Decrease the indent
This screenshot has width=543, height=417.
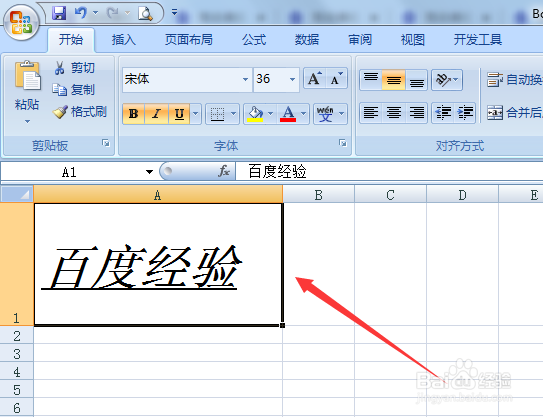443,113
